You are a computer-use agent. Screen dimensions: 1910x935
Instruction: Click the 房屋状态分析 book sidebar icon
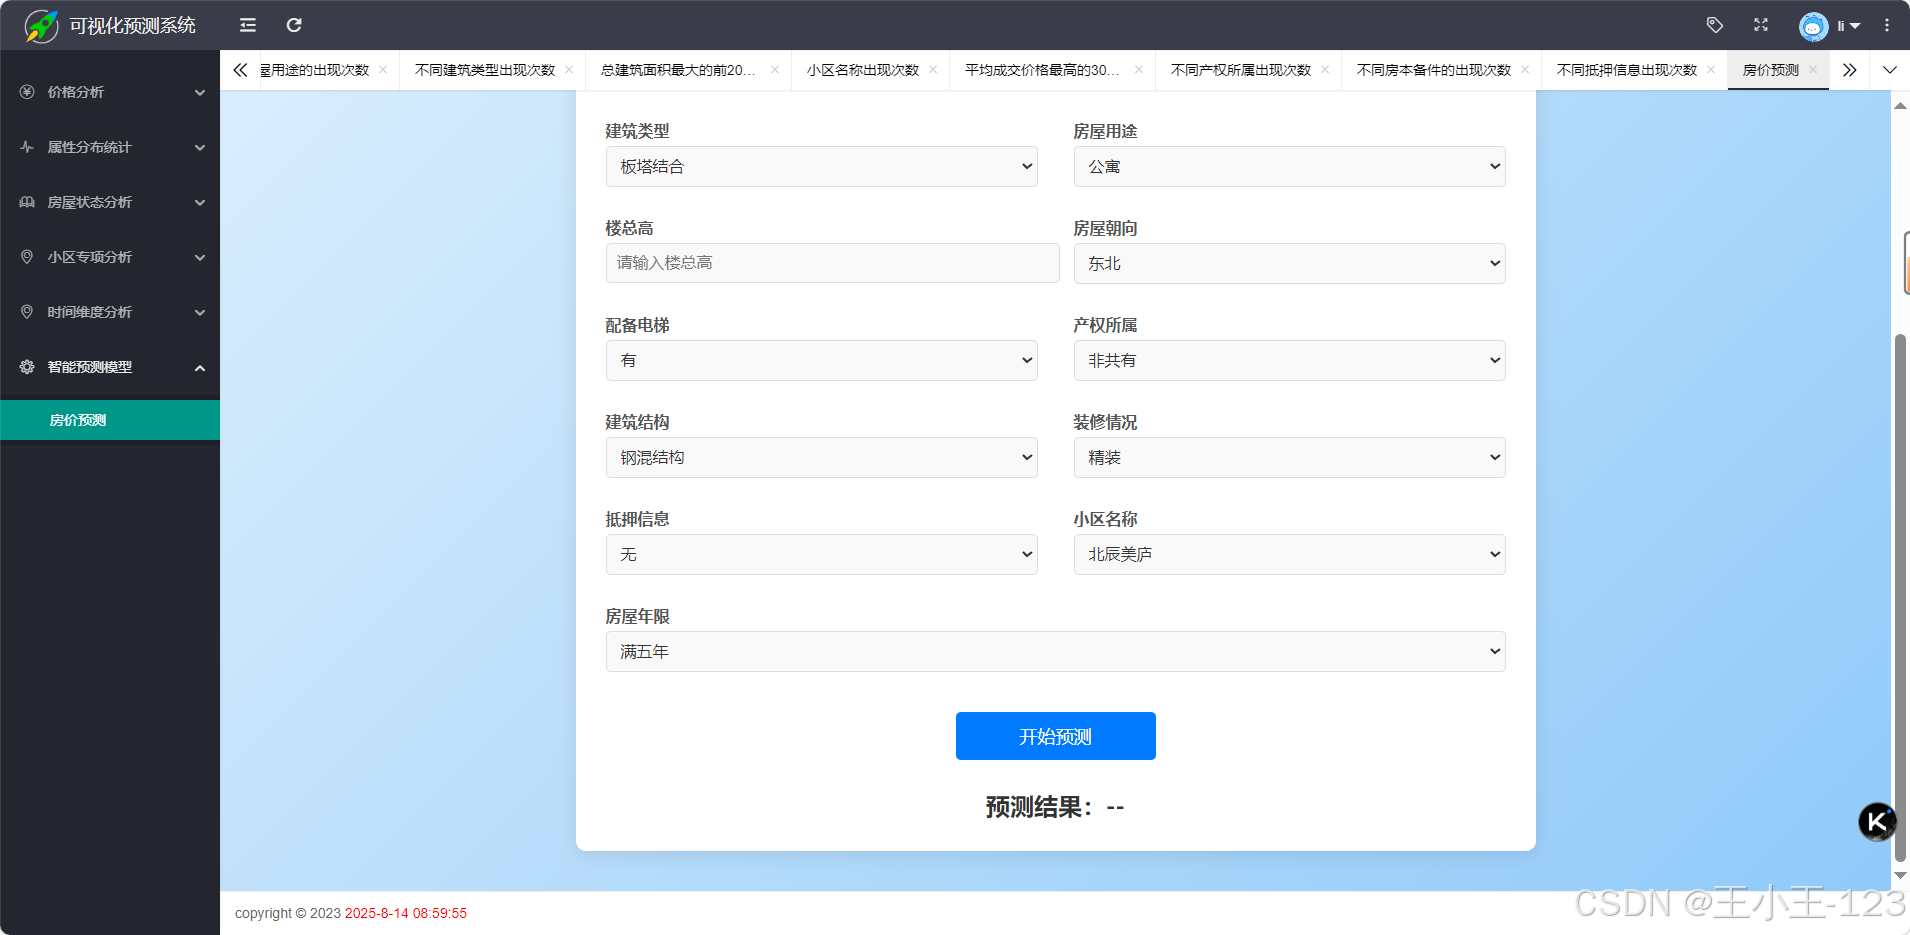[26, 202]
